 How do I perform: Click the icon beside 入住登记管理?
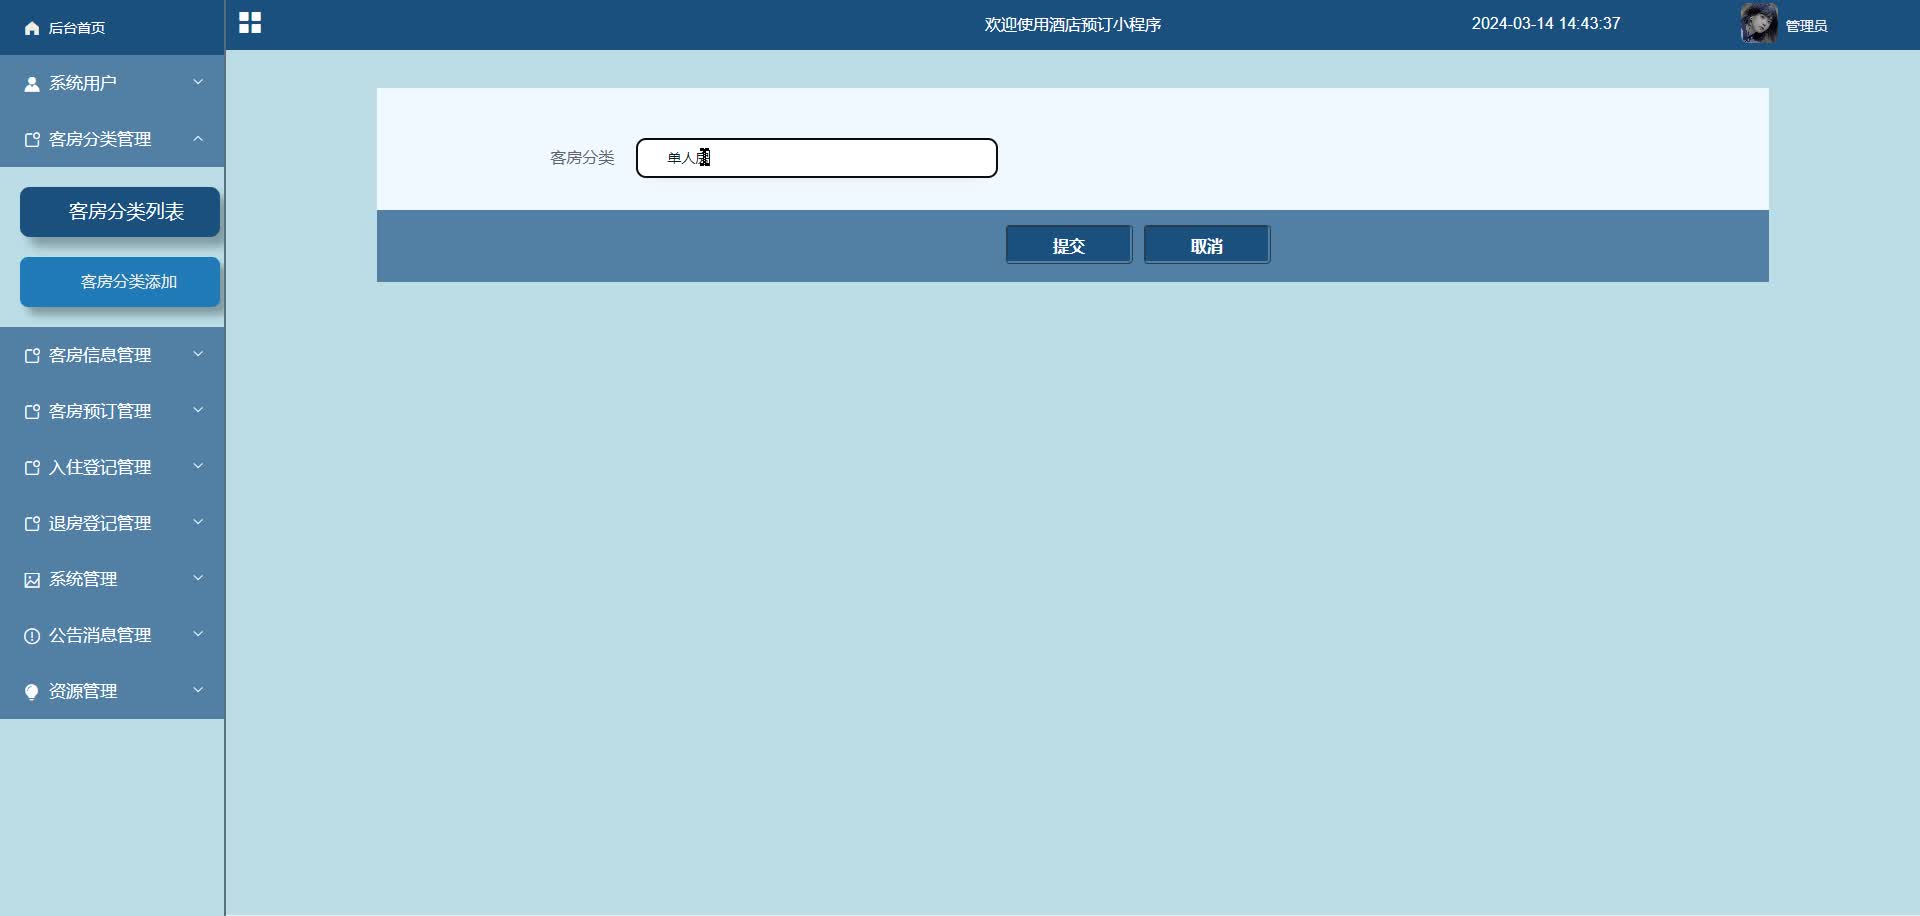pos(32,468)
